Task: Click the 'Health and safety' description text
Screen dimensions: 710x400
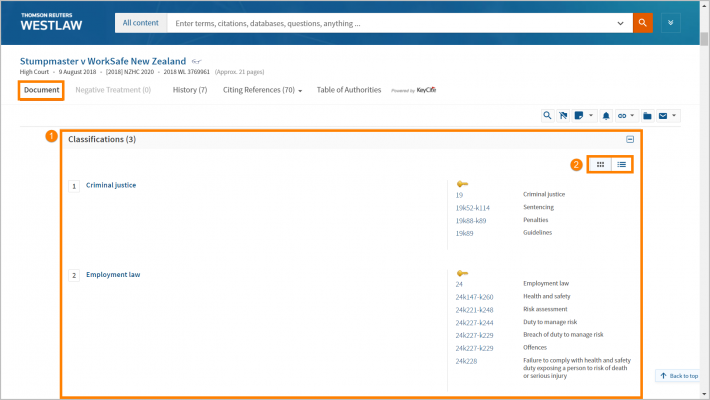Action: point(547,296)
